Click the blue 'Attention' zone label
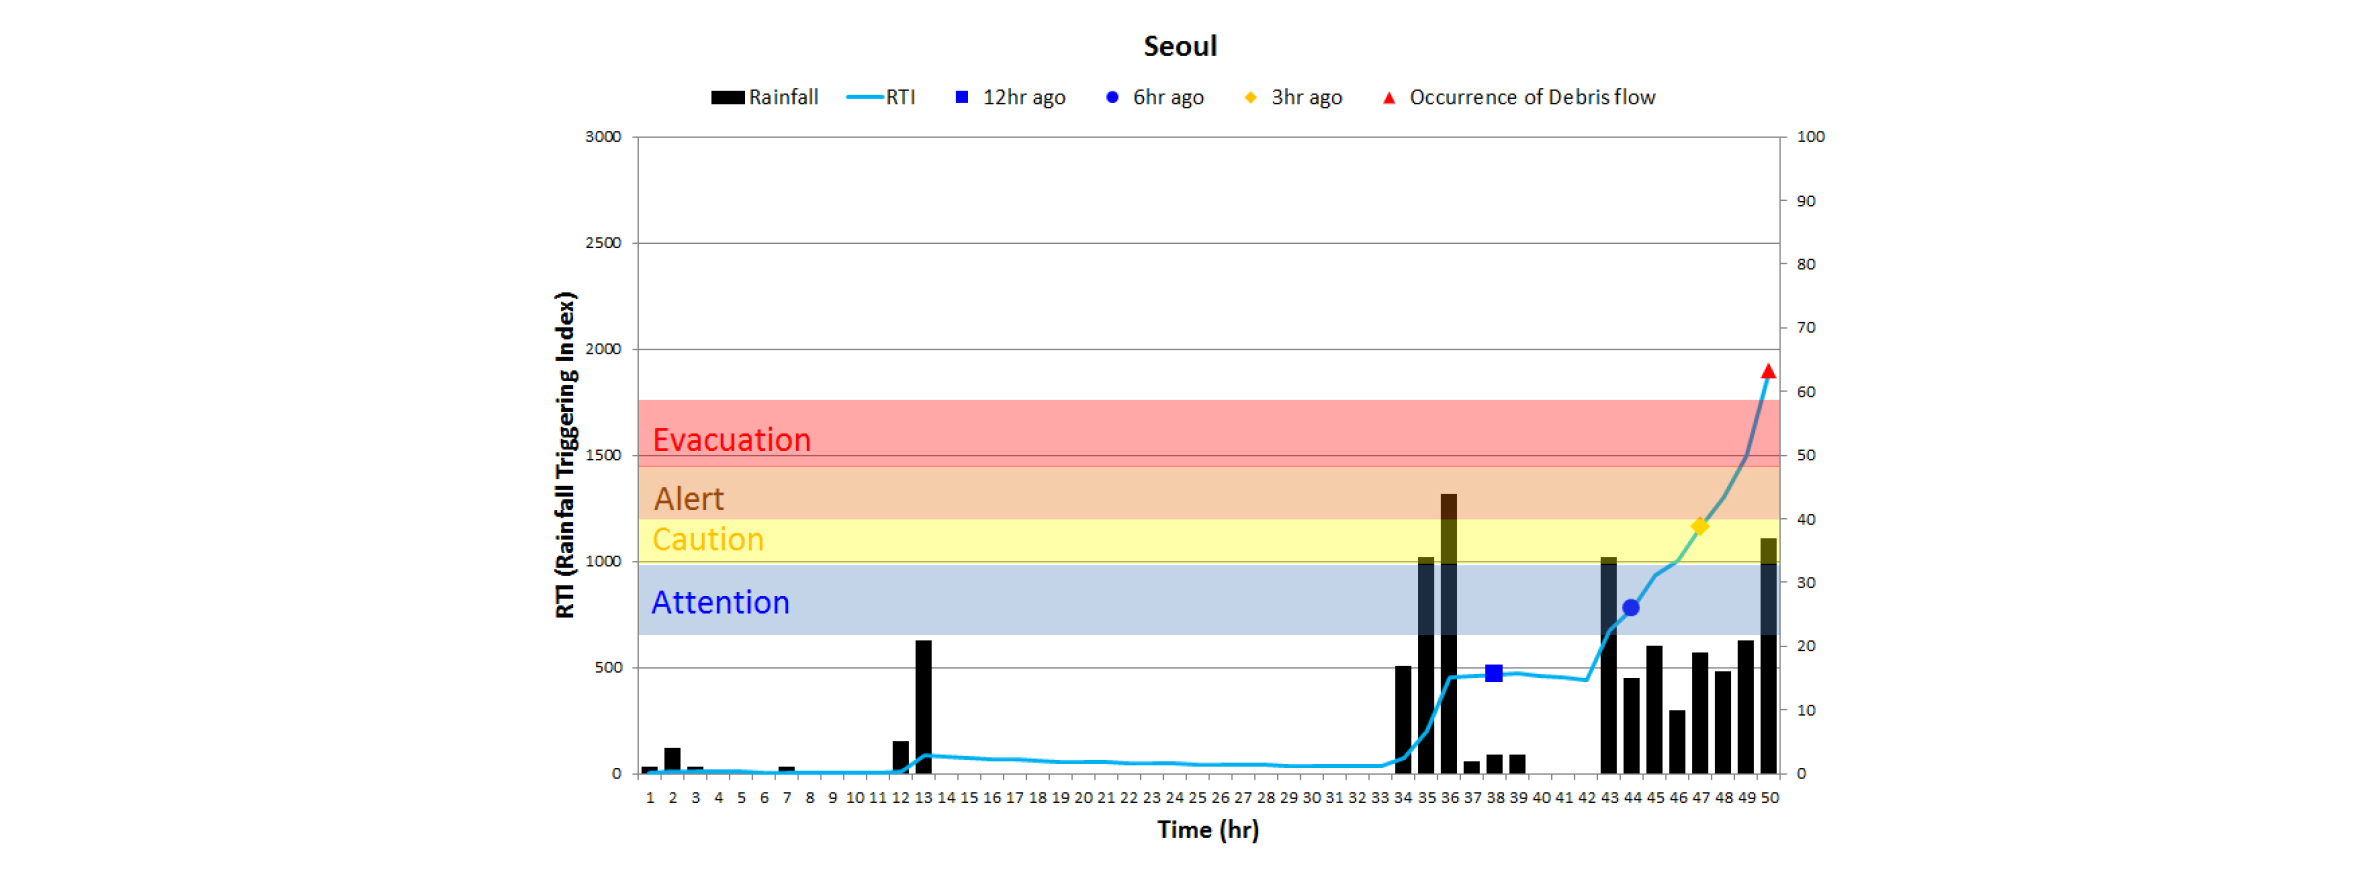The width and height of the screenshot is (2362, 874). click(720, 603)
